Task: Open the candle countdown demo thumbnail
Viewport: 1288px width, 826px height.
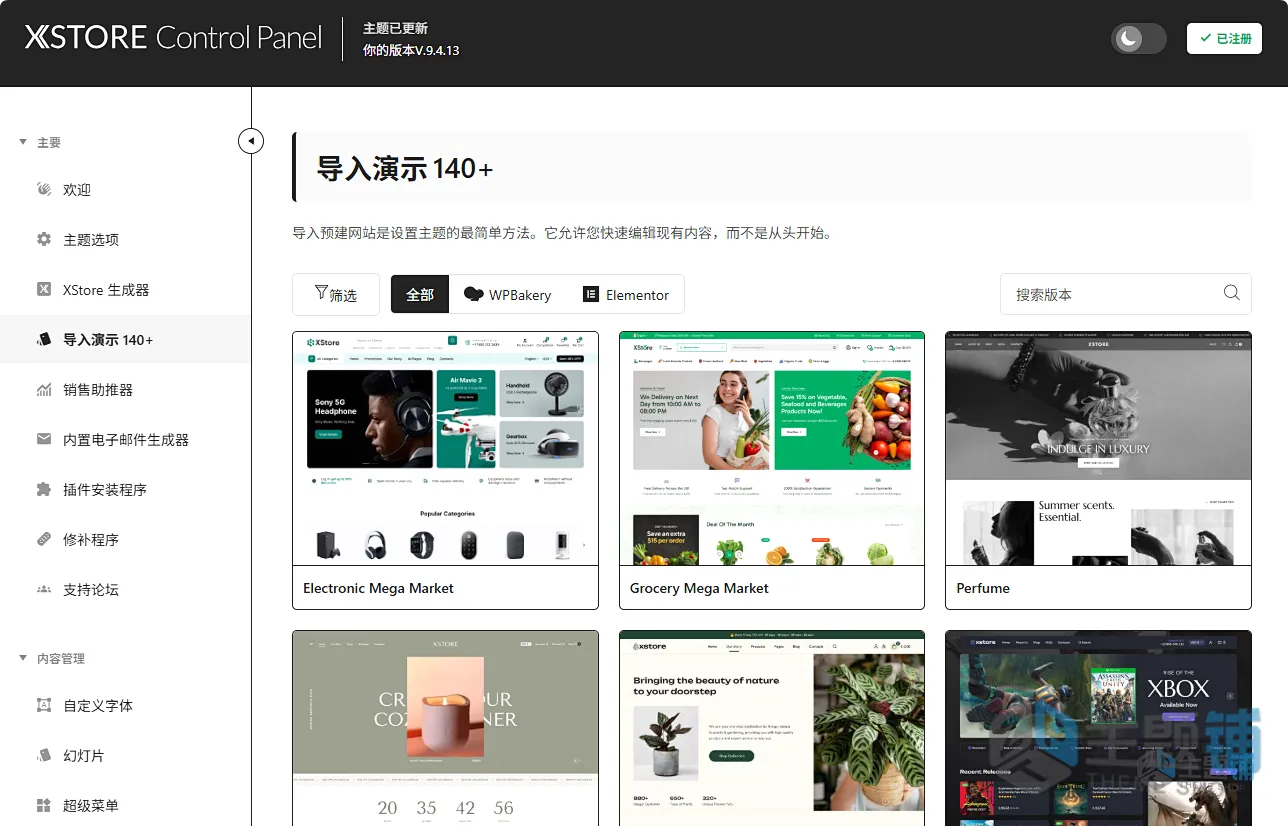Action: tap(445, 728)
